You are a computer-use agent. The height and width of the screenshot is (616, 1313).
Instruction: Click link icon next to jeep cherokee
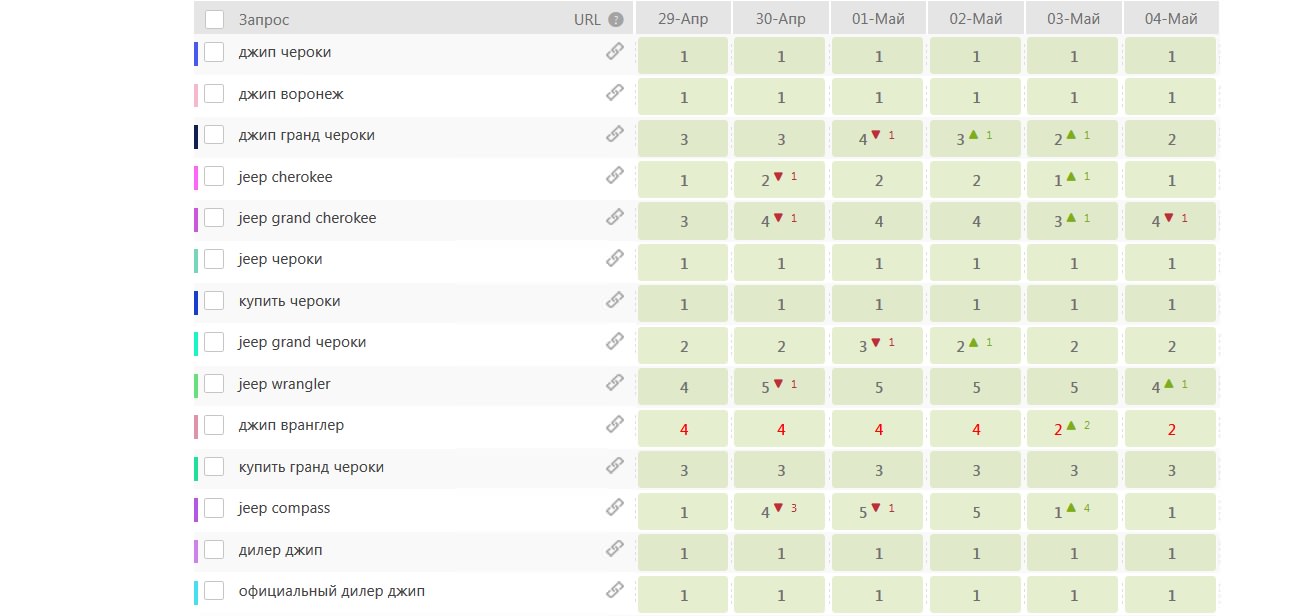pos(615,175)
